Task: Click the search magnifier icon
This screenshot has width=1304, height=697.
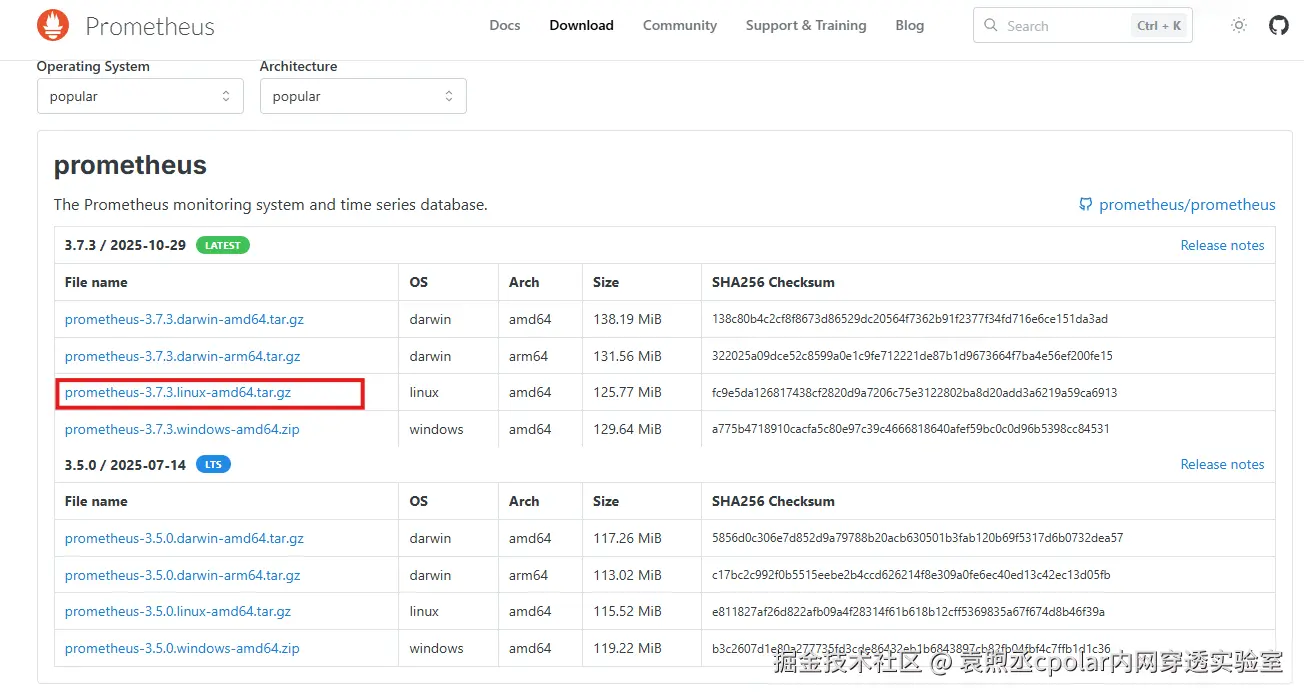Action: click(x=991, y=25)
